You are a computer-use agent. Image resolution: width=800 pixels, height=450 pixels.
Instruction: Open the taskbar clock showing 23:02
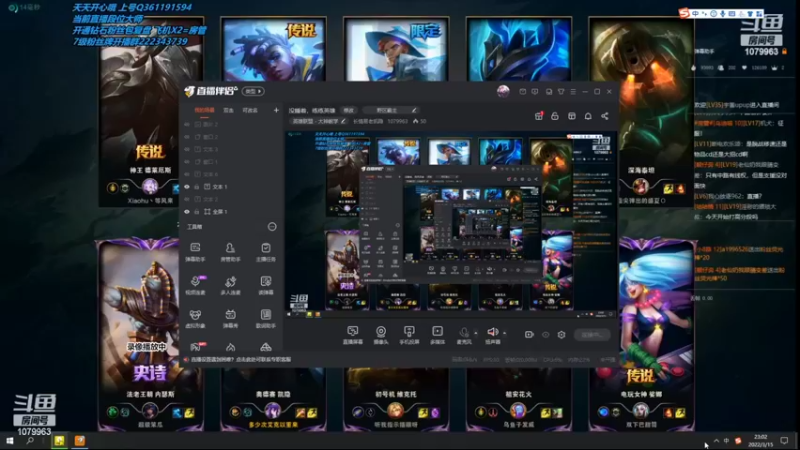coord(760,441)
